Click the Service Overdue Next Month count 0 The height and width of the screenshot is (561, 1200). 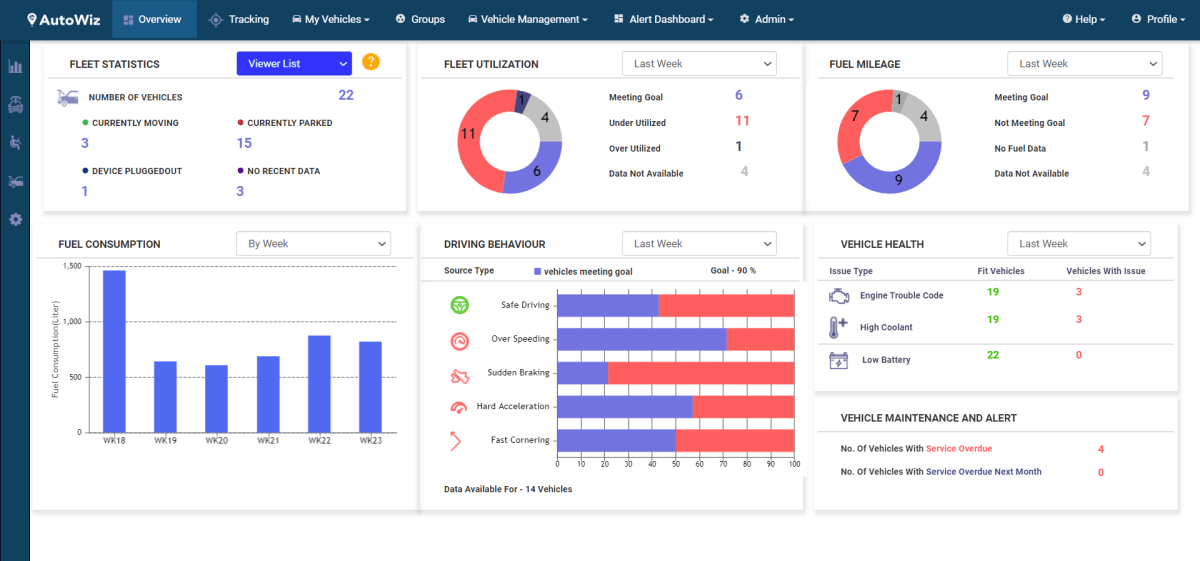(x=1101, y=473)
